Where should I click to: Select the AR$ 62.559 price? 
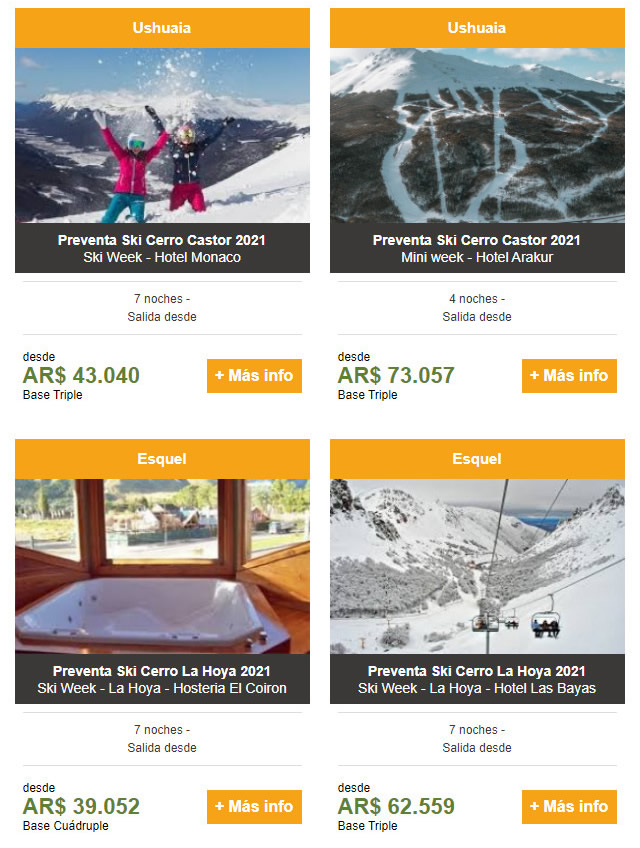click(396, 806)
